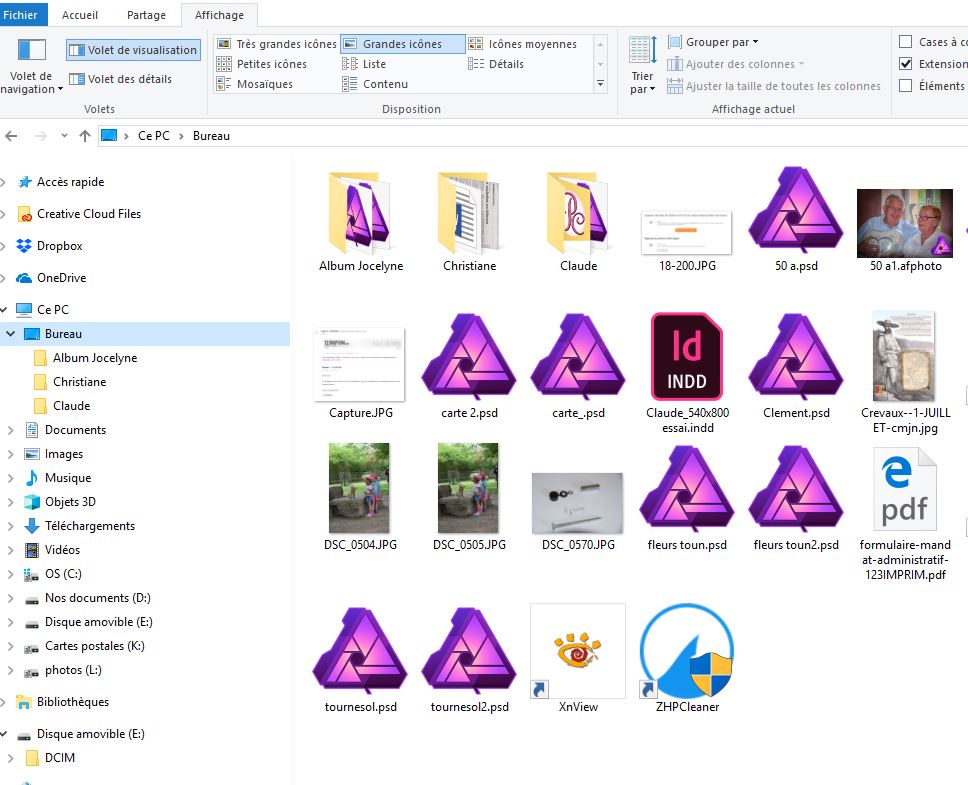This screenshot has width=968, height=785.
Task: Toggle the Éléments masqués checkbox
Action: 906,86
